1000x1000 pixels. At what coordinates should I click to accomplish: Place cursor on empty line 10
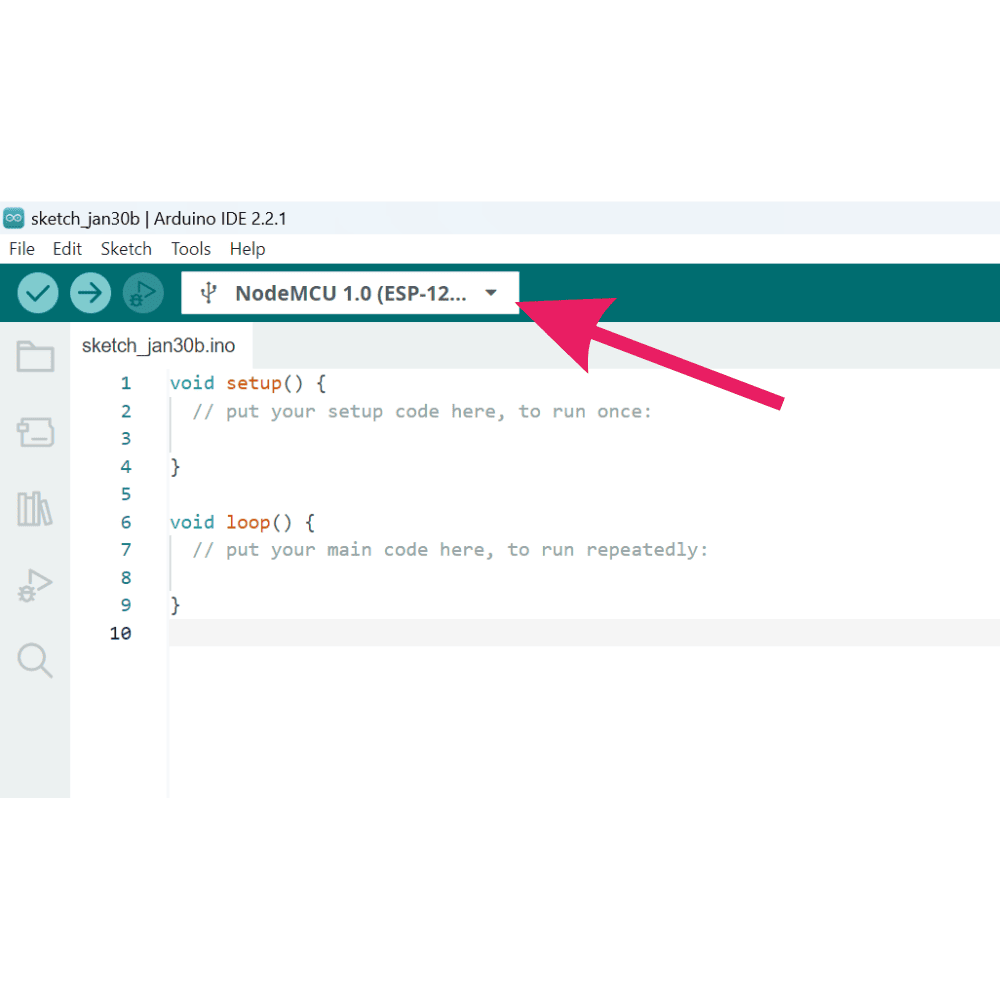pos(584,633)
